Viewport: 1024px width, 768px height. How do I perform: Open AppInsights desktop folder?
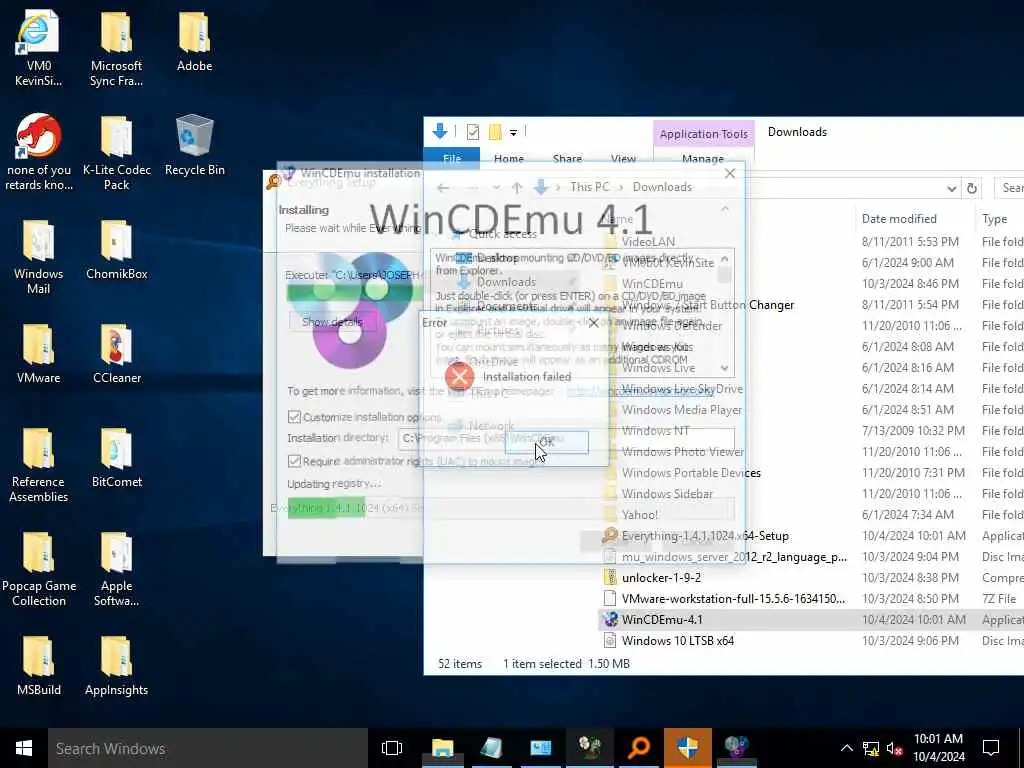tap(116, 665)
